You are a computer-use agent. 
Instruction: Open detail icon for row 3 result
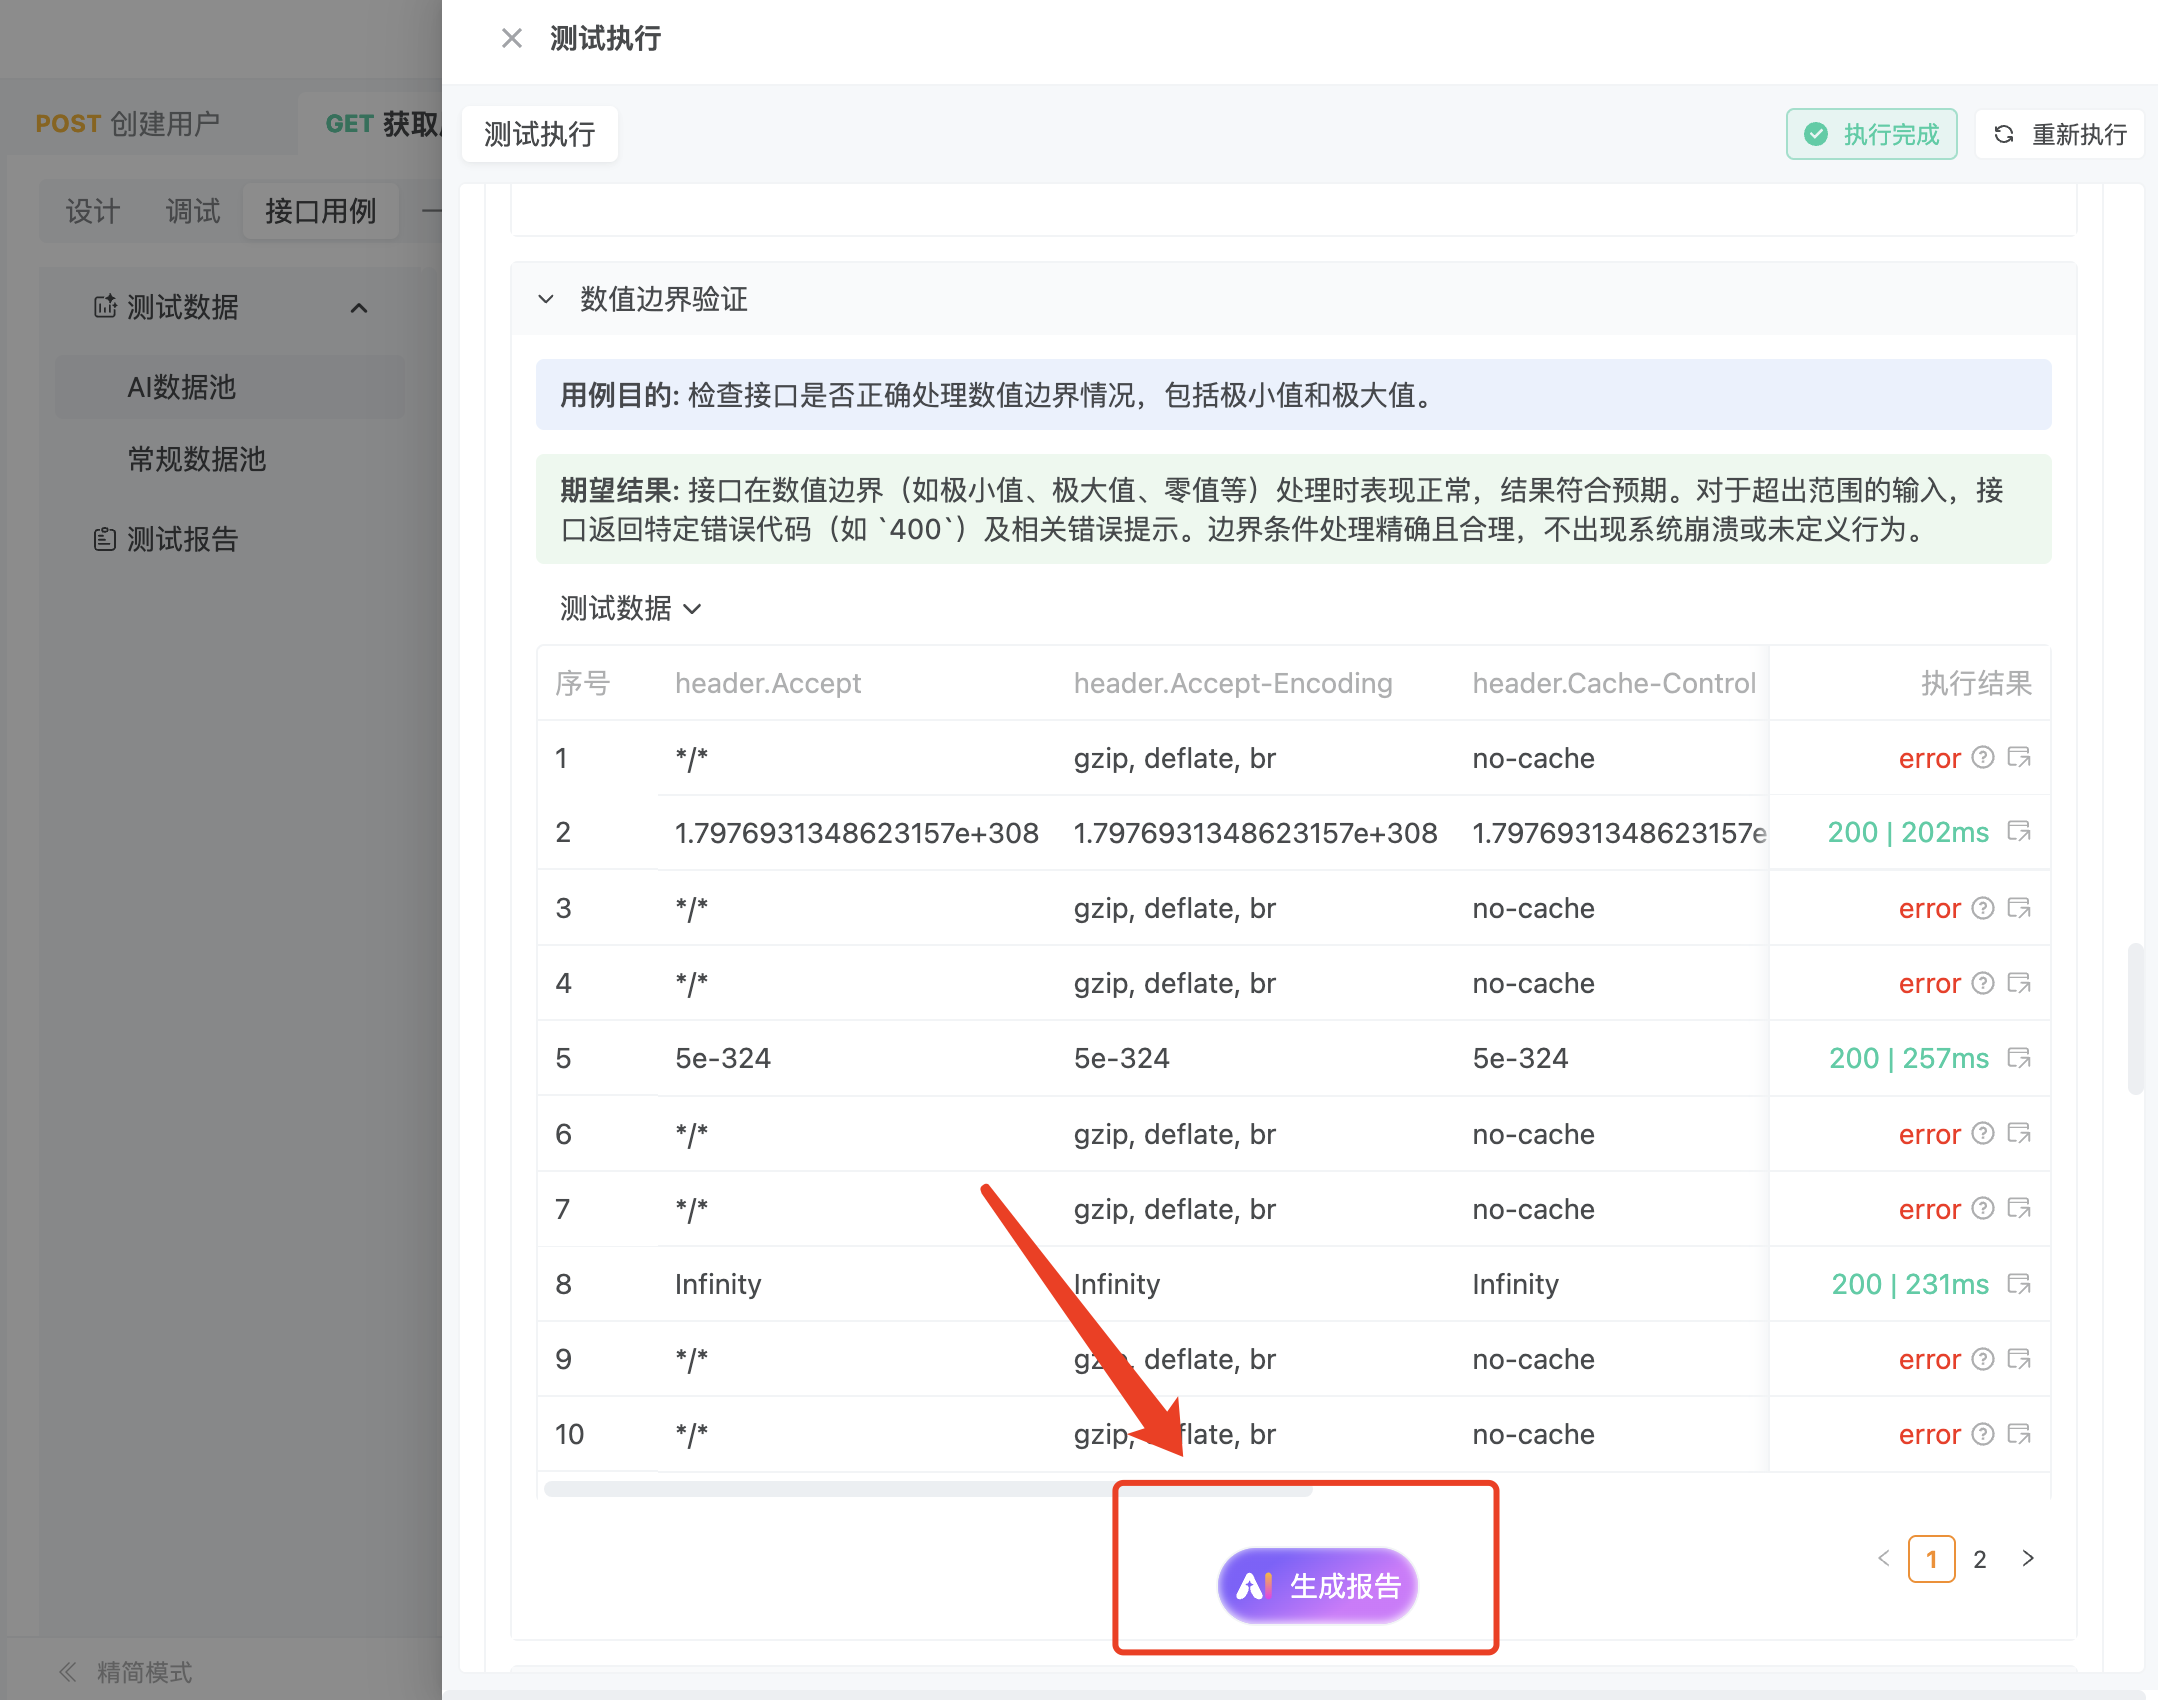2019,908
